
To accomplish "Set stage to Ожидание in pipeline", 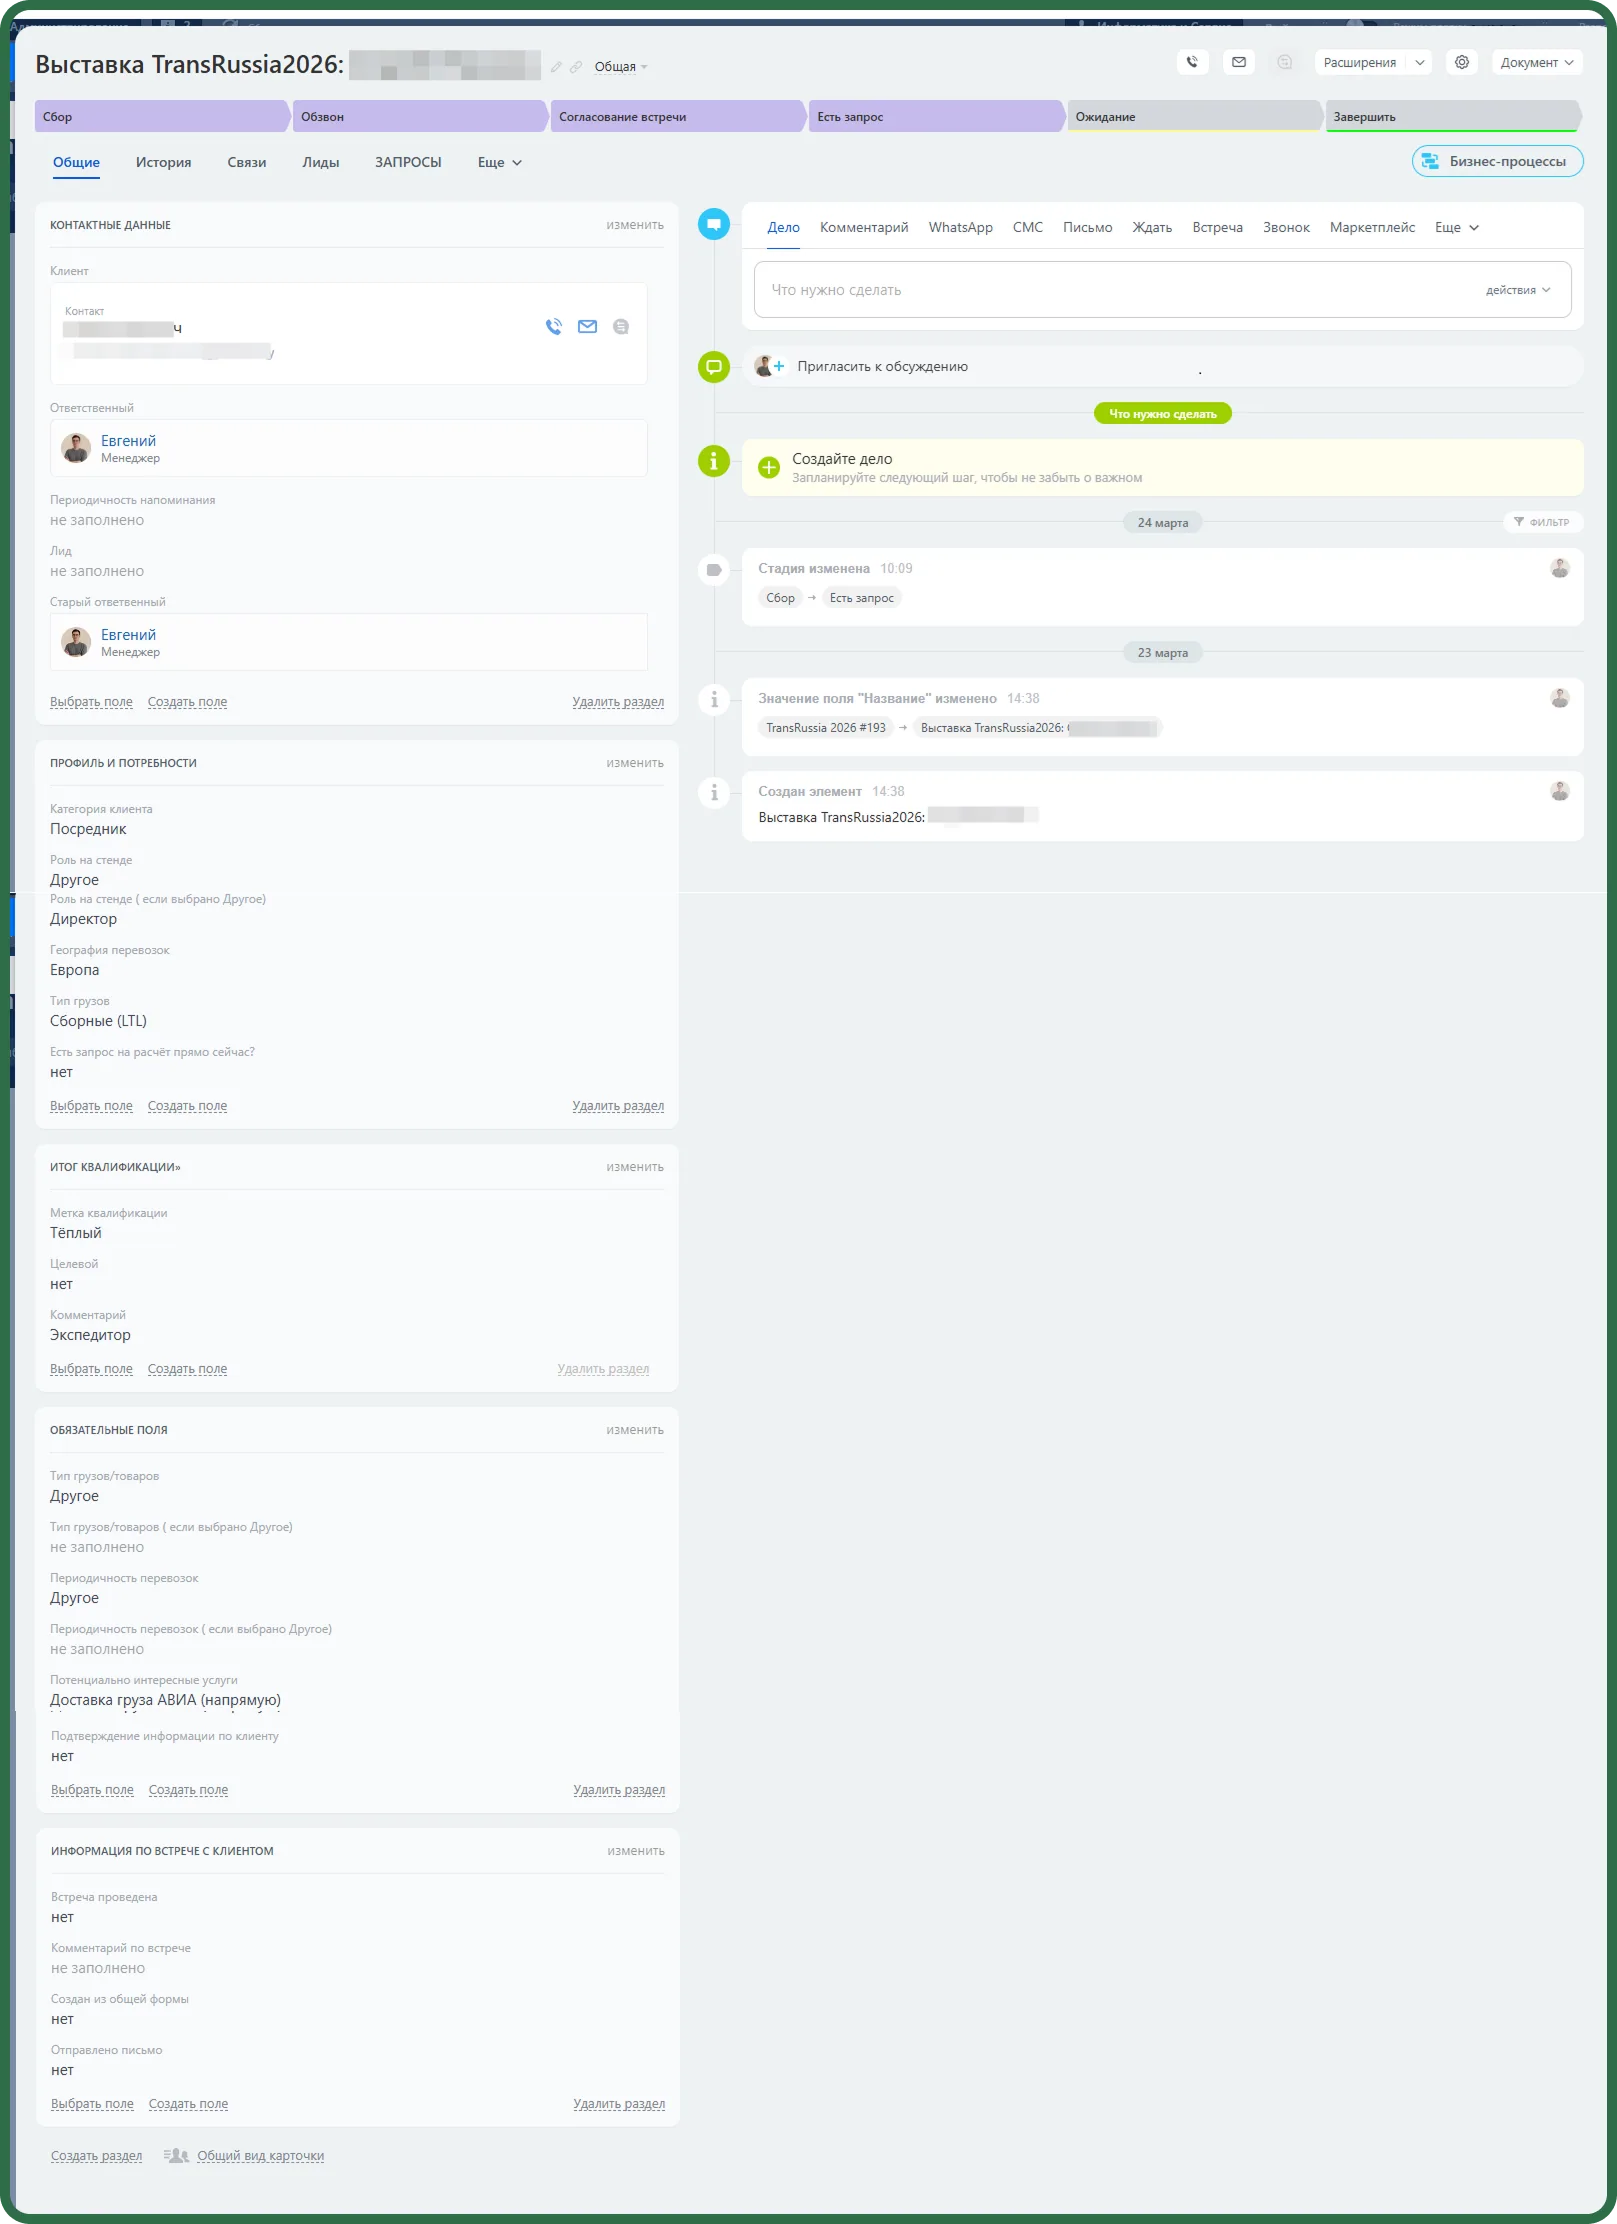I will coord(1195,116).
